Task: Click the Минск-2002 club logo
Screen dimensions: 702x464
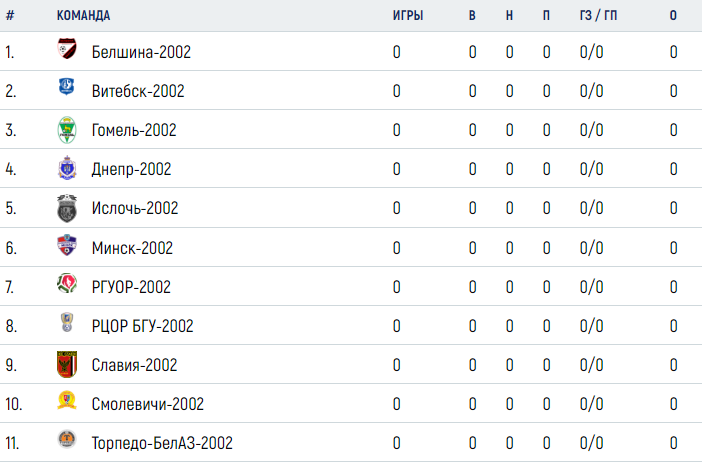Action: point(67,245)
